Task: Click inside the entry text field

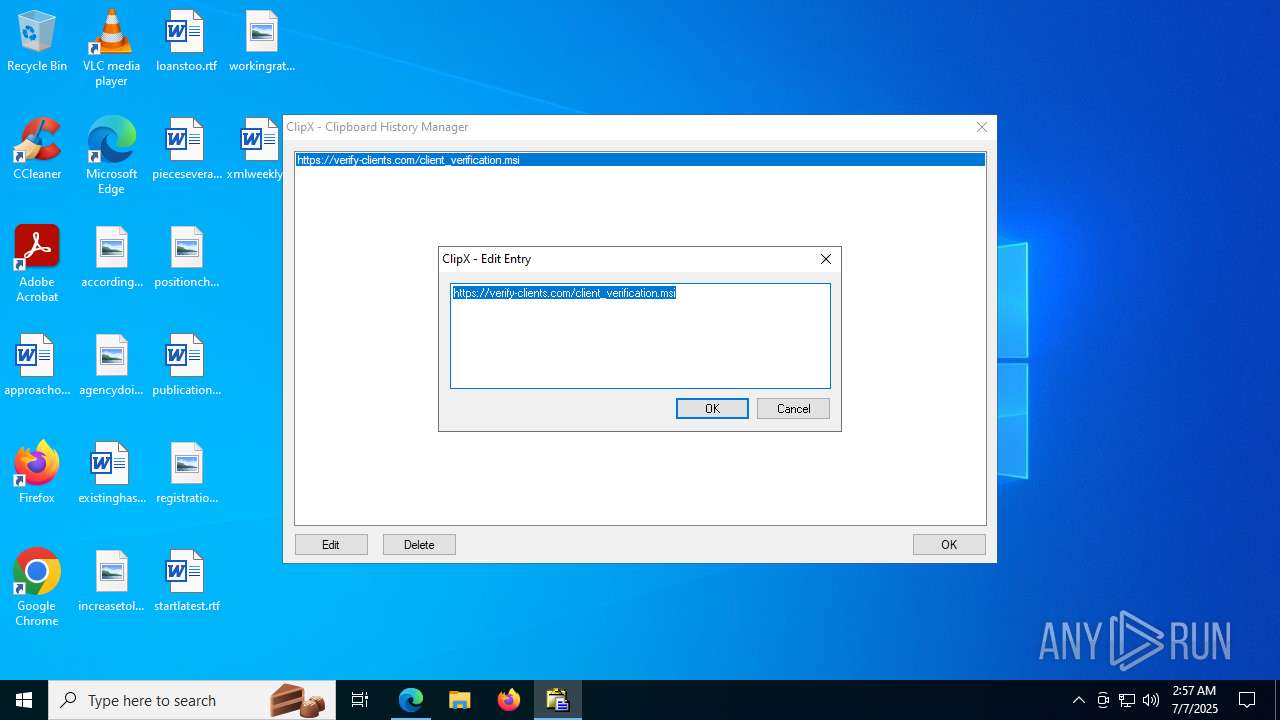Action: [640, 336]
